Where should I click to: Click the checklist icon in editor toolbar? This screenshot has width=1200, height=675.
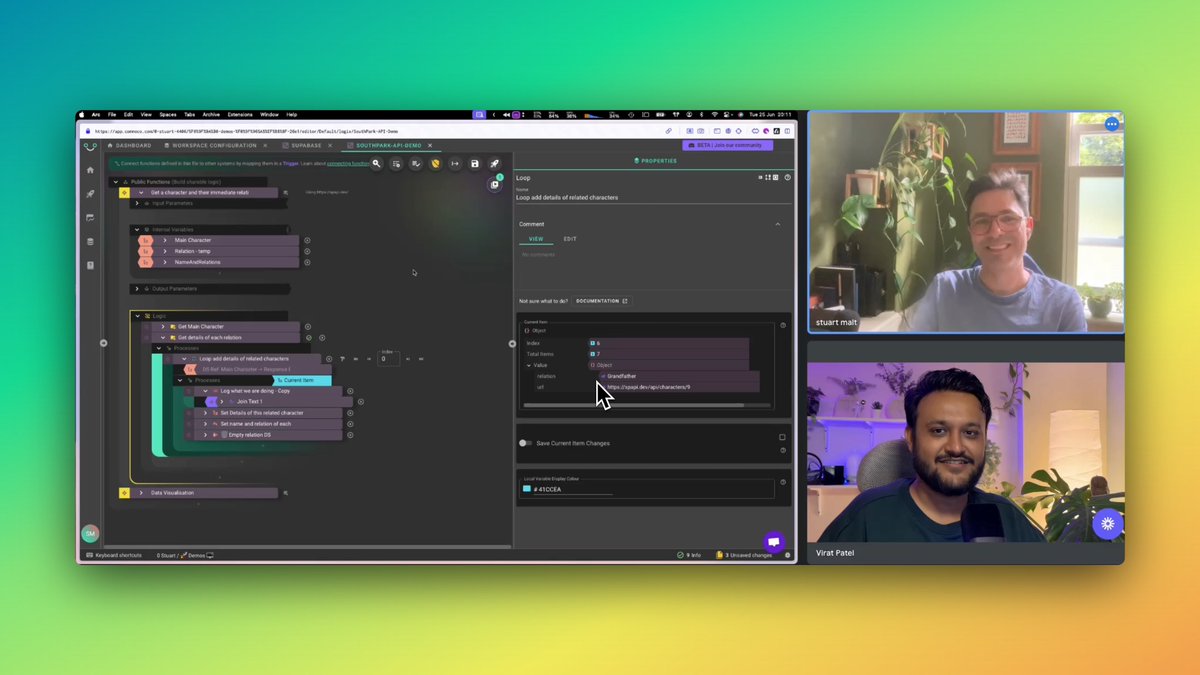pos(416,163)
